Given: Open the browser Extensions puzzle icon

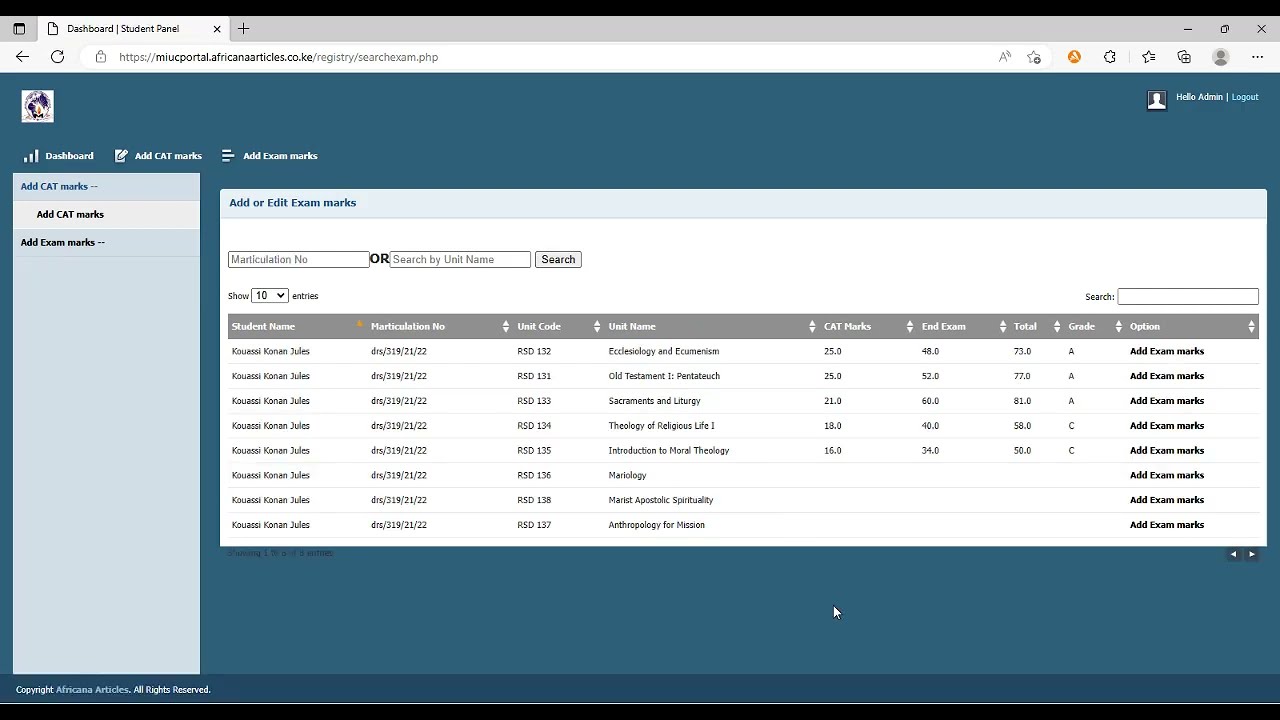Looking at the screenshot, I should click(1110, 57).
